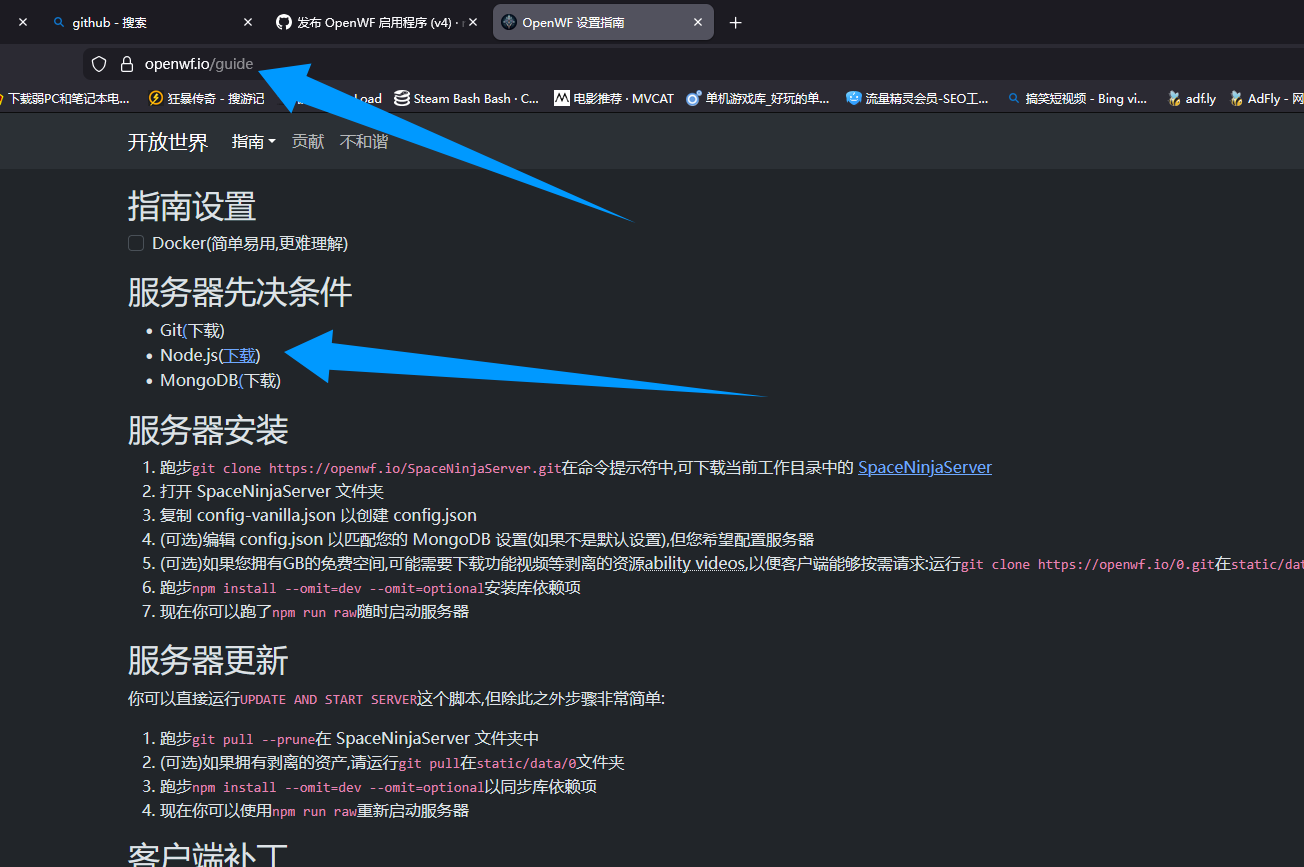Click the shield tracking protection icon
Viewport: 1304px width, 867px height.
99,64
